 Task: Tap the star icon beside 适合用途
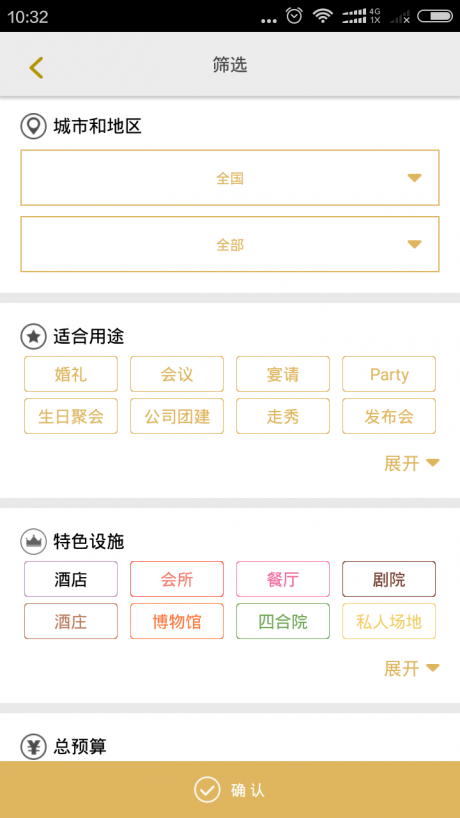tap(33, 337)
